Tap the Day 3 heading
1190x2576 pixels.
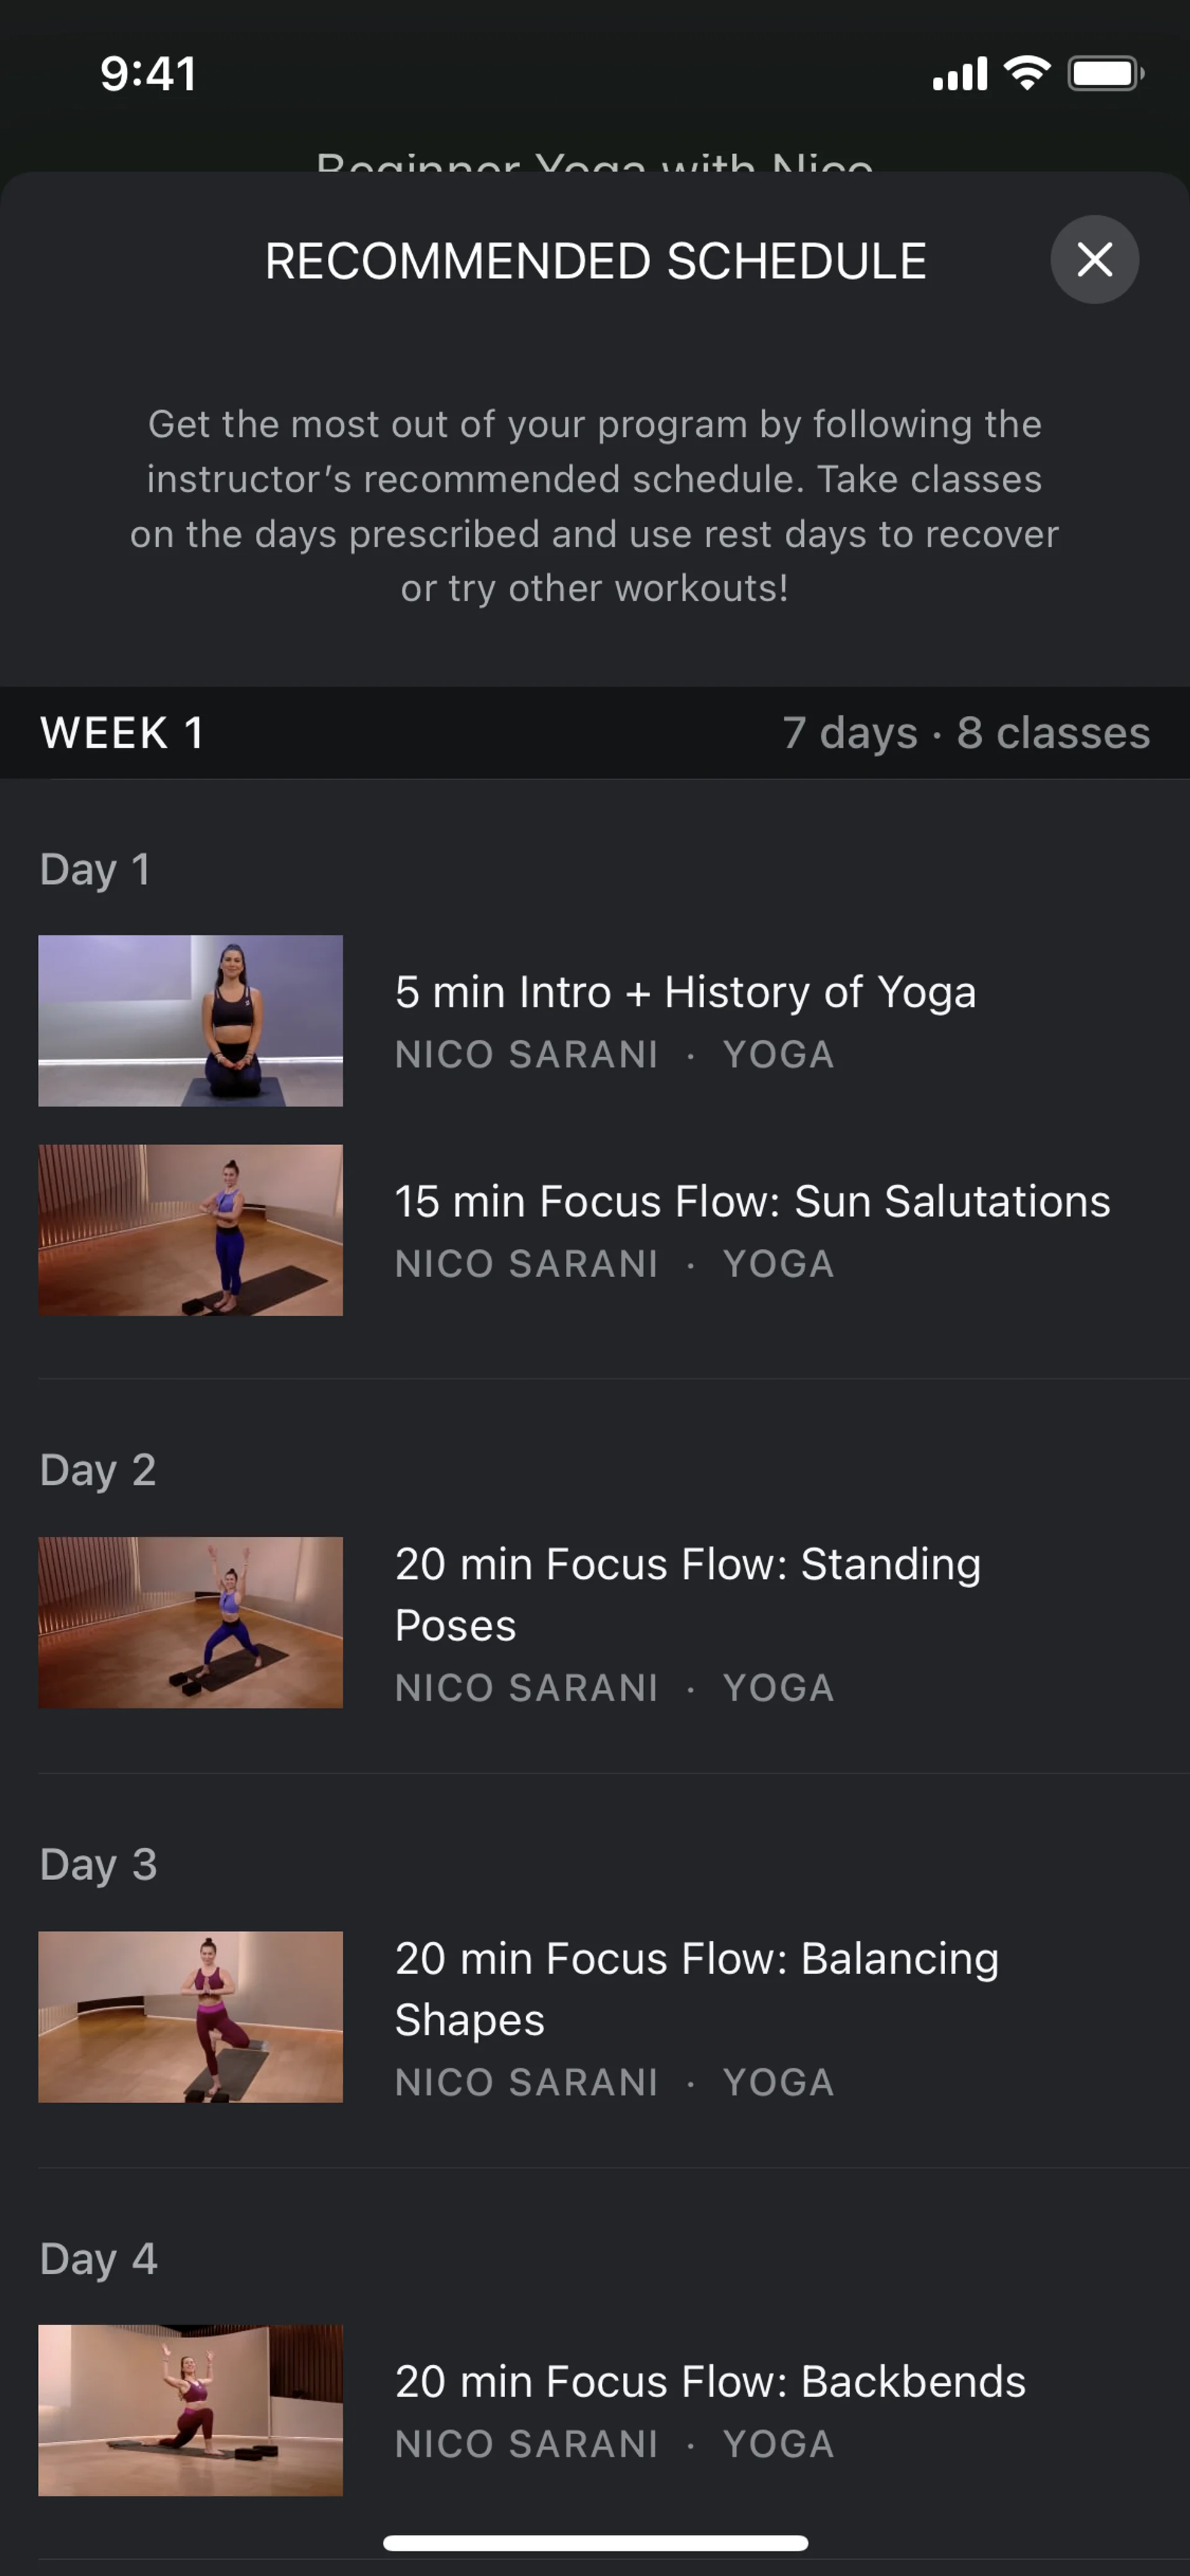pyautogui.click(x=98, y=1864)
